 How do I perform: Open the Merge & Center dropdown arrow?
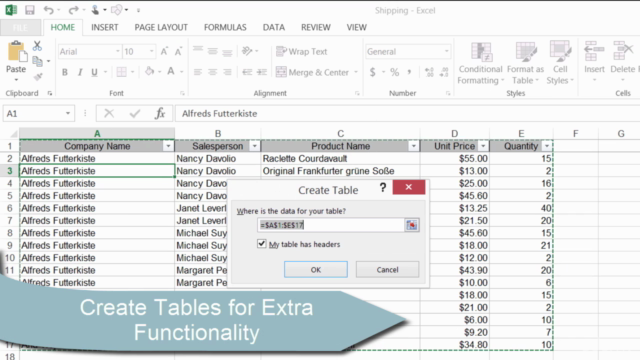click(356, 72)
